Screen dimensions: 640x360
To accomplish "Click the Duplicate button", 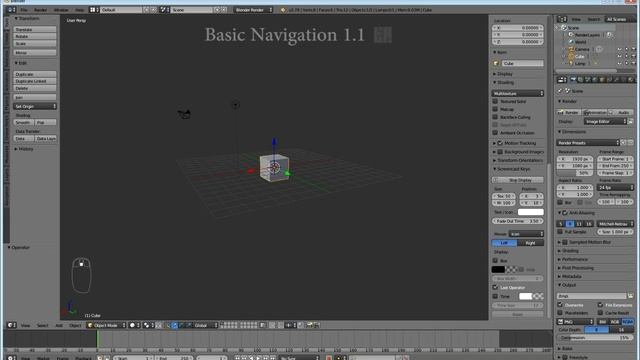I will 35,74.
